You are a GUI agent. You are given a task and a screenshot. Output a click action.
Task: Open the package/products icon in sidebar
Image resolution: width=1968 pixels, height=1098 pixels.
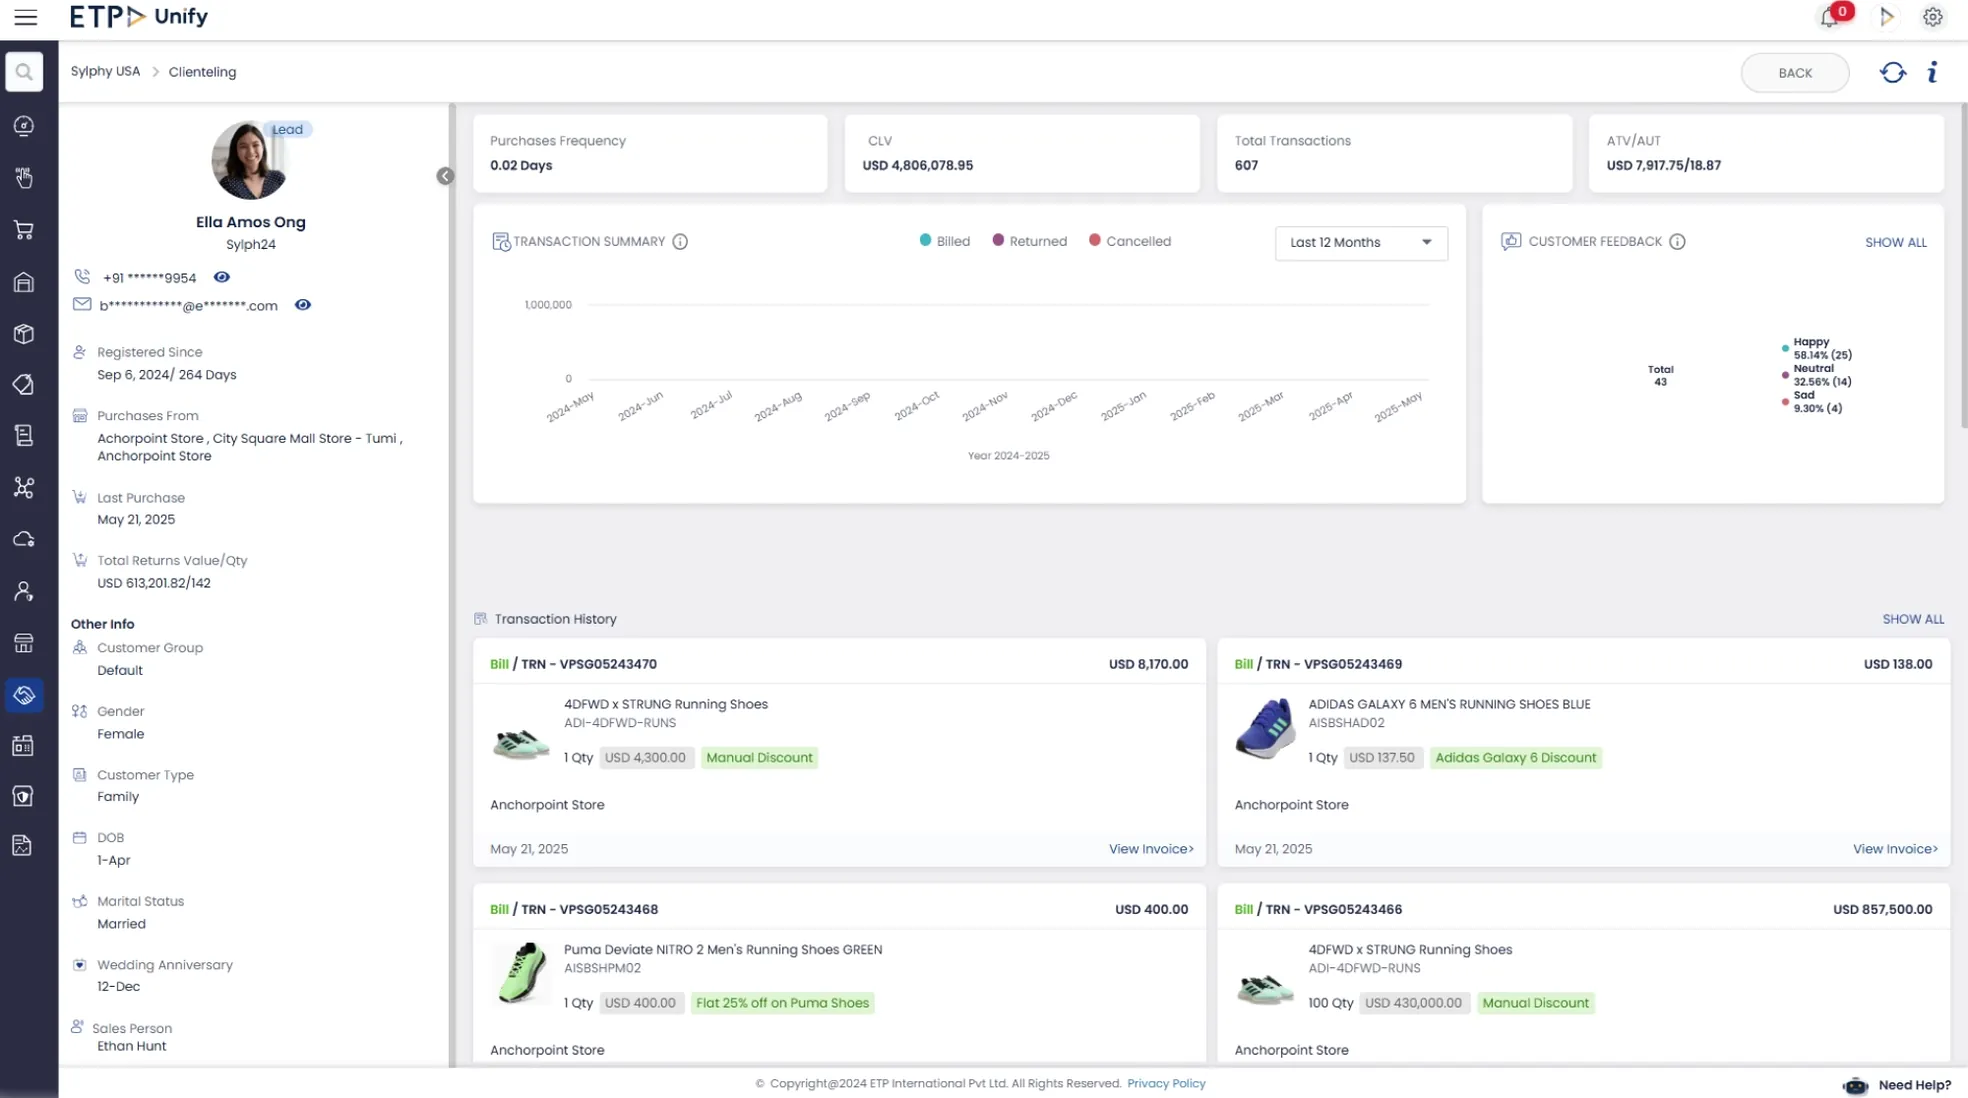(24, 334)
